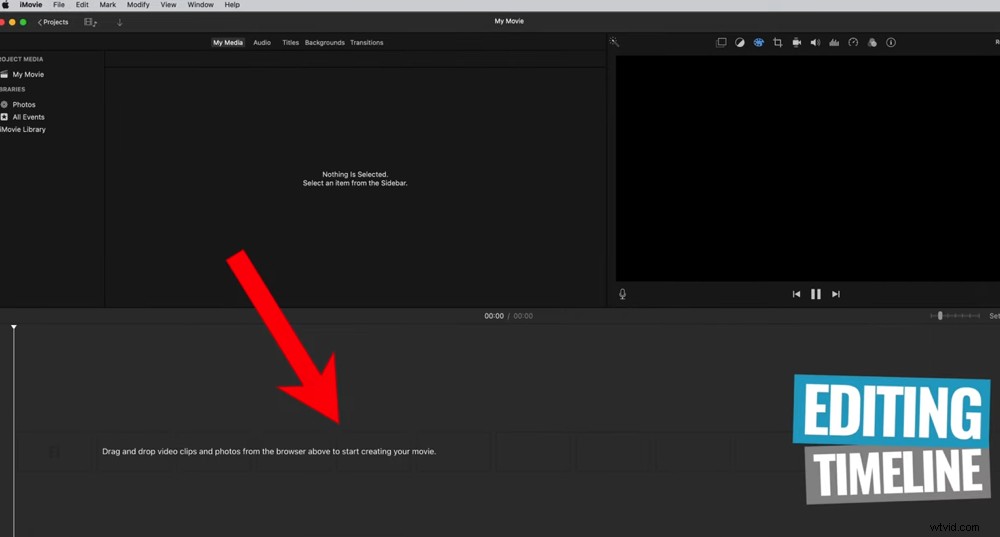Screen dimensions: 1000x537
Task: Open the Modify menu
Action: [x=138, y=4]
